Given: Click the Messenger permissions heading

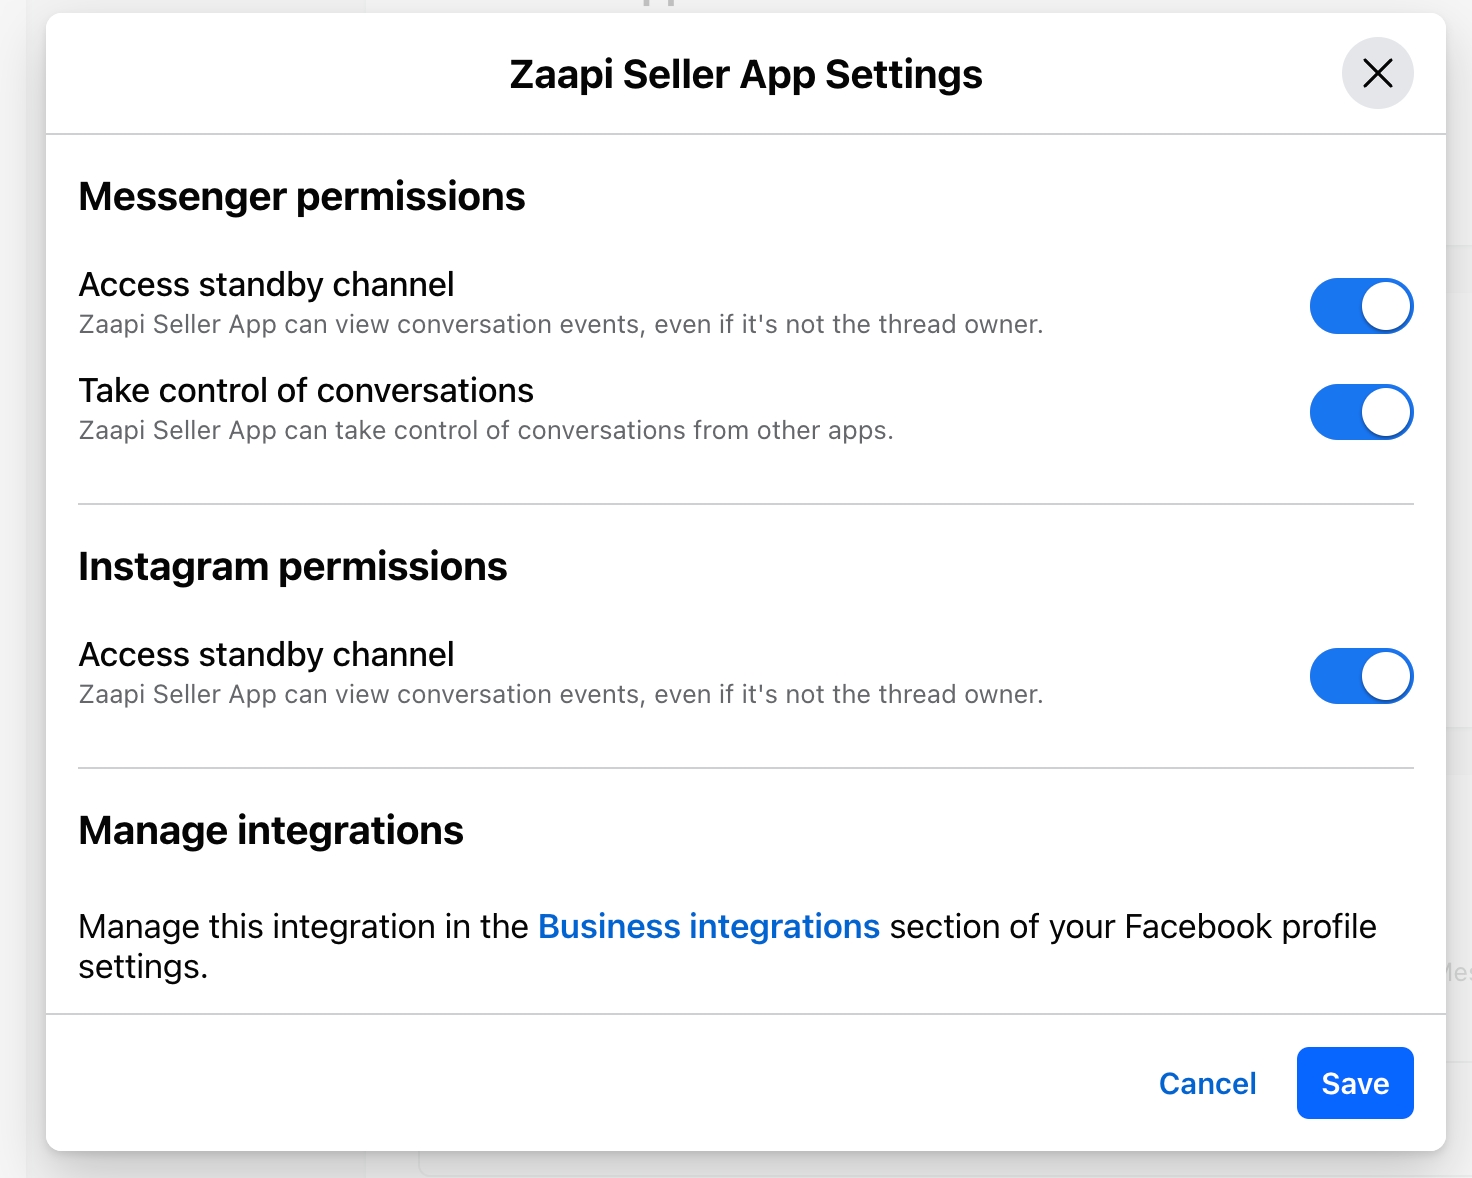Looking at the screenshot, I should (301, 197).
